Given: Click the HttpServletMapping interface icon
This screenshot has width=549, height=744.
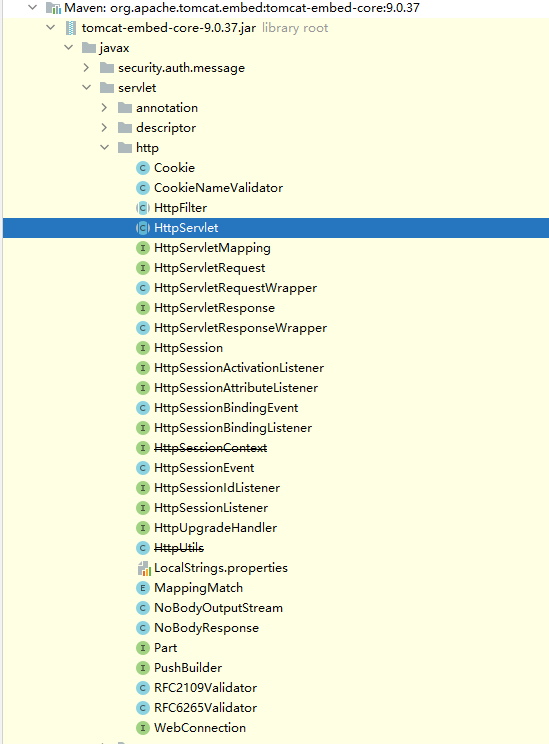Looking at the screenshot, I should [x=143, y=248].
